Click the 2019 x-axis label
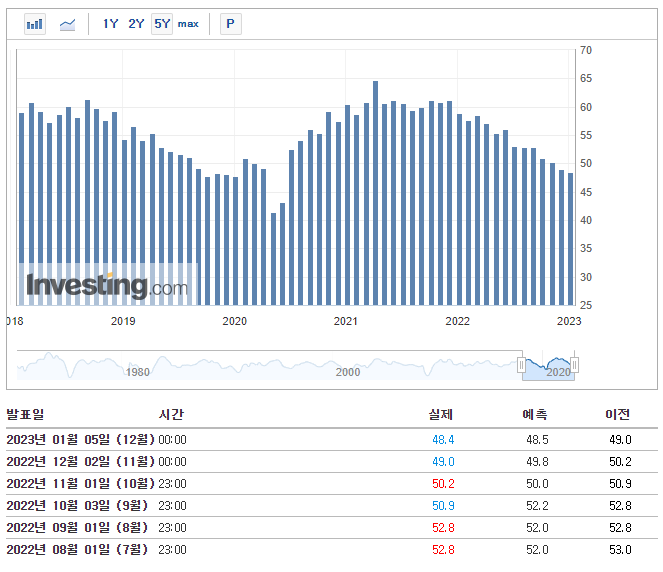The width and height of the screenshot is (663, 572). (x=123, y=321)
